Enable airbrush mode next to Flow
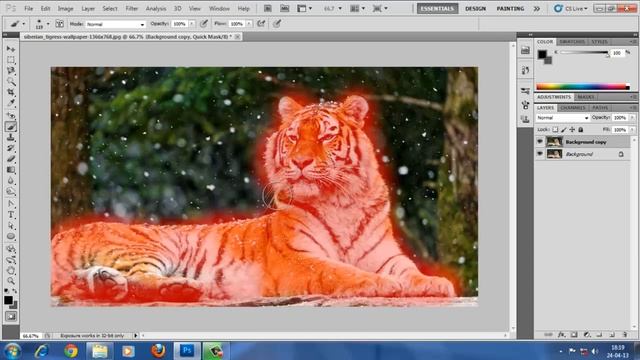Viewport: 640px width, 360px height. tap(261, 24)
